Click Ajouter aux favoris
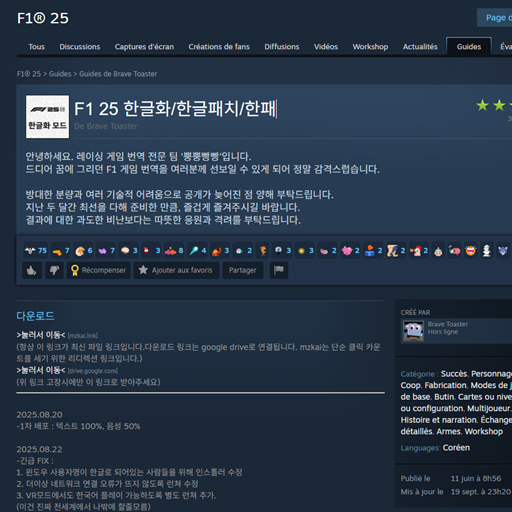This screenshot has height=512, width=512. (x=176, y=270)
